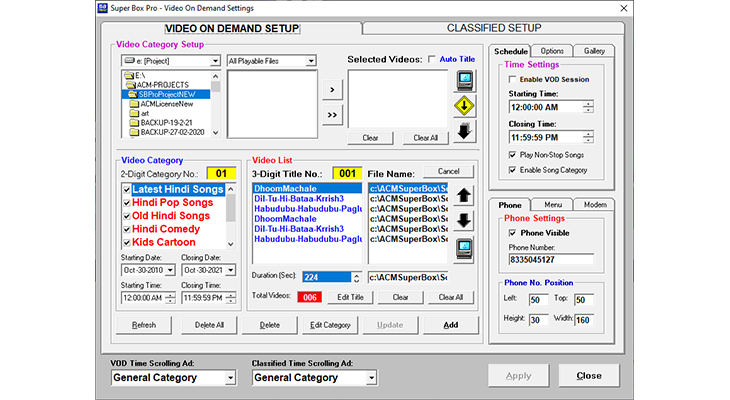This screenshot has height=400, width=730.
Task: Click the Delete All button
Action: coord(209,325)
